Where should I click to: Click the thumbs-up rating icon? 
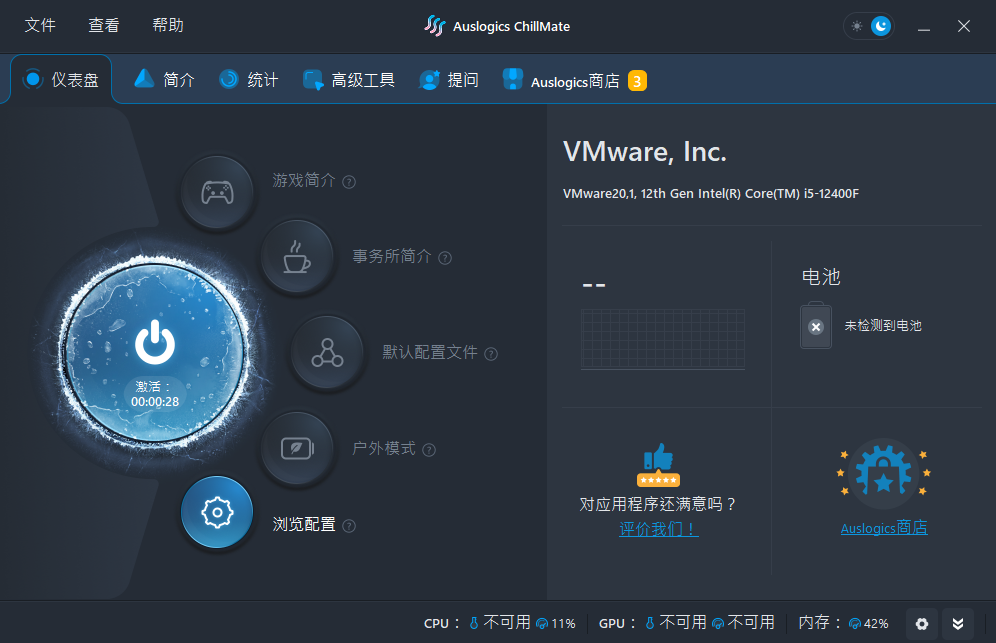[x=658, y=464]
